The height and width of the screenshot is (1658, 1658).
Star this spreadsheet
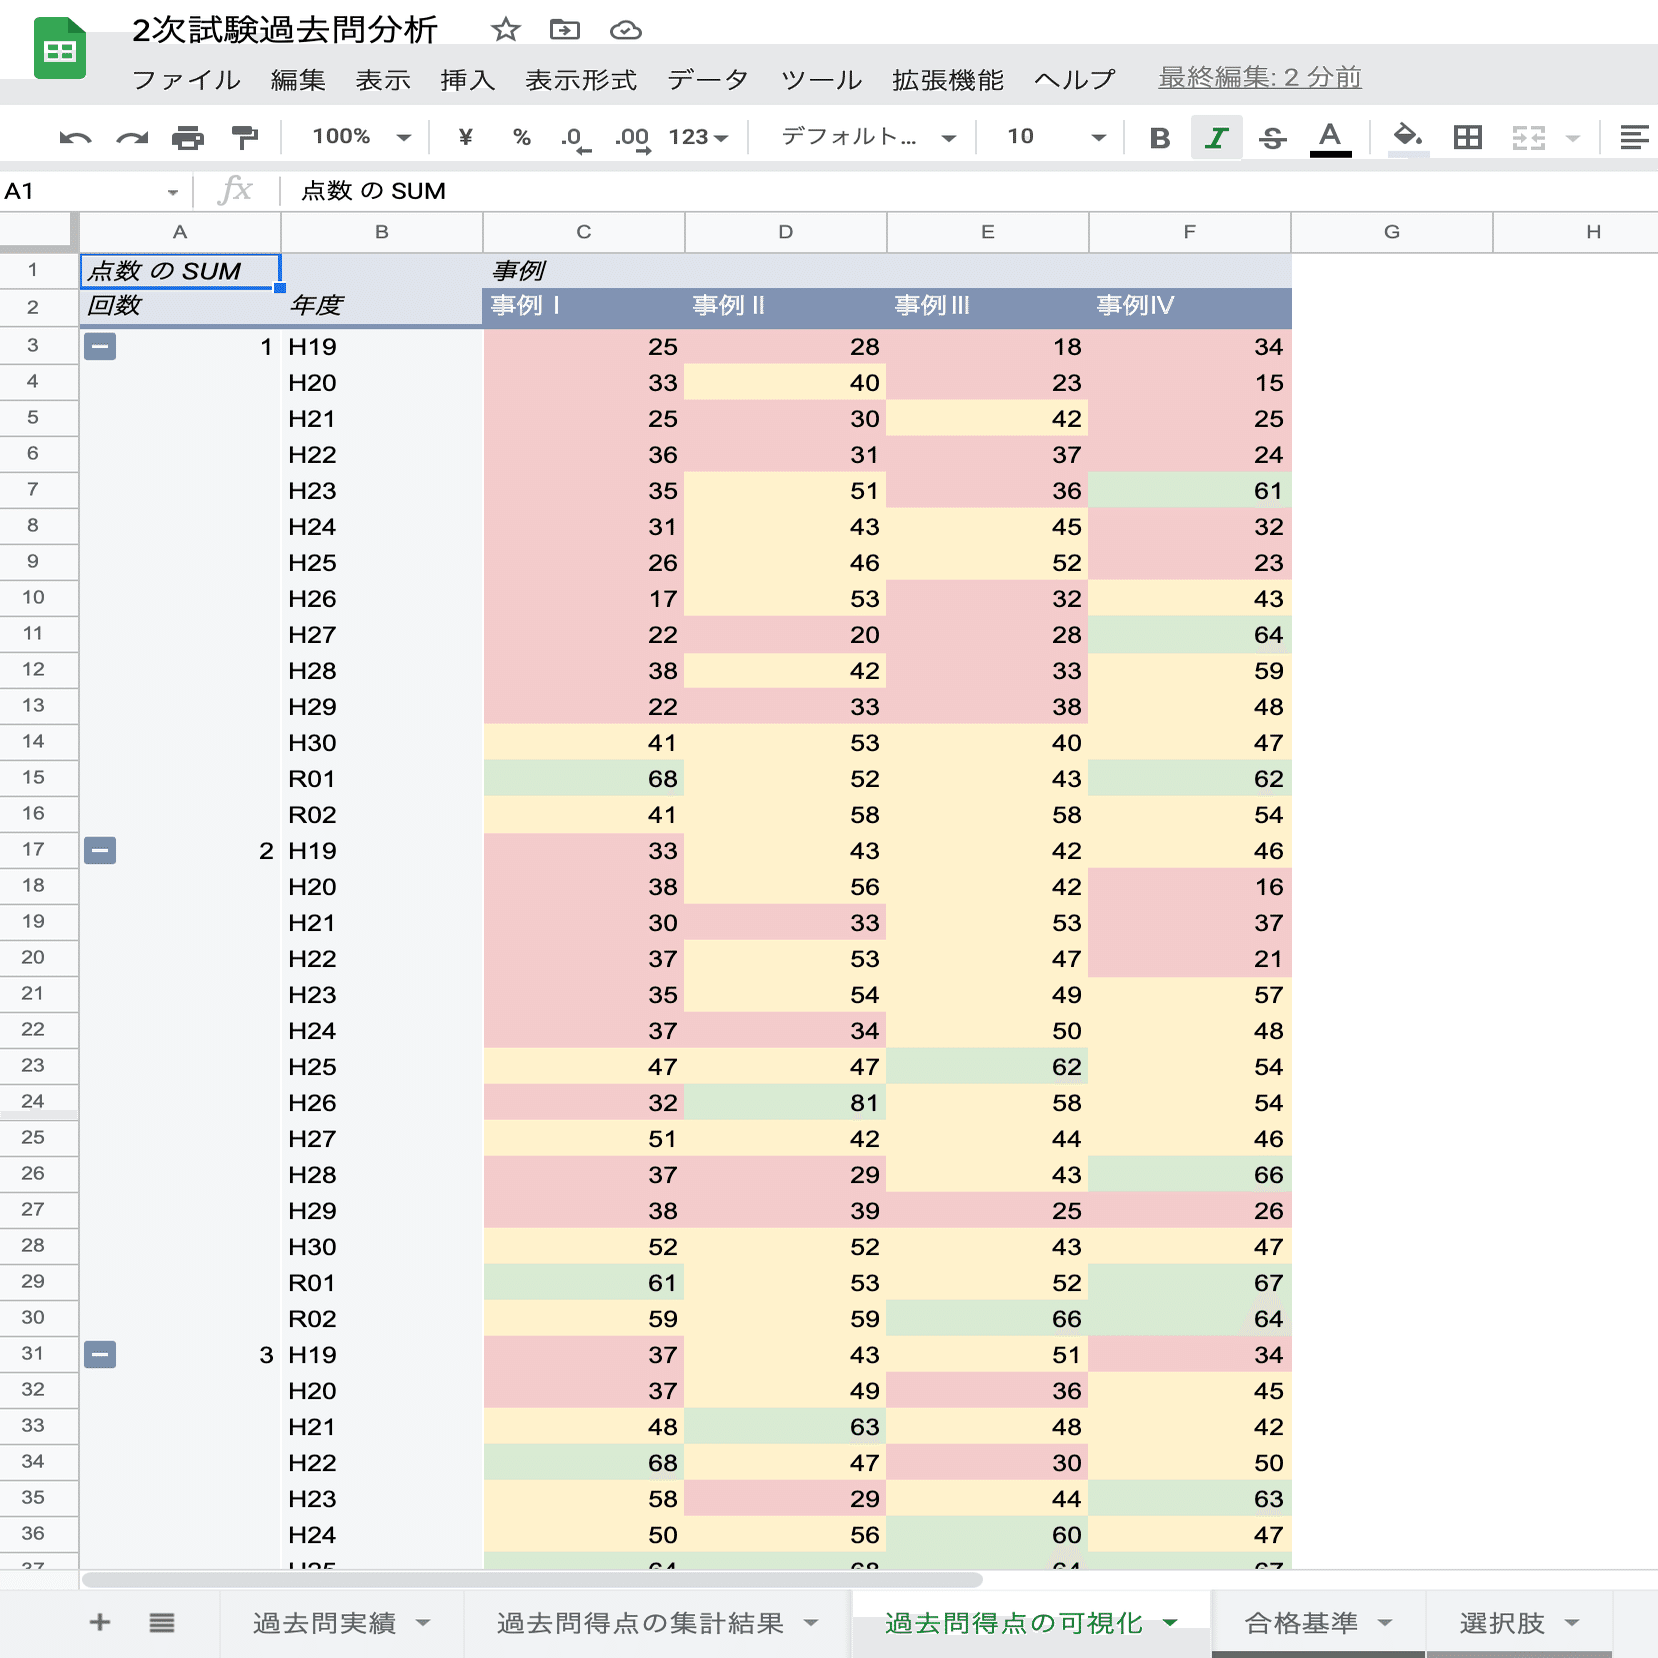(x=506, y=30)
